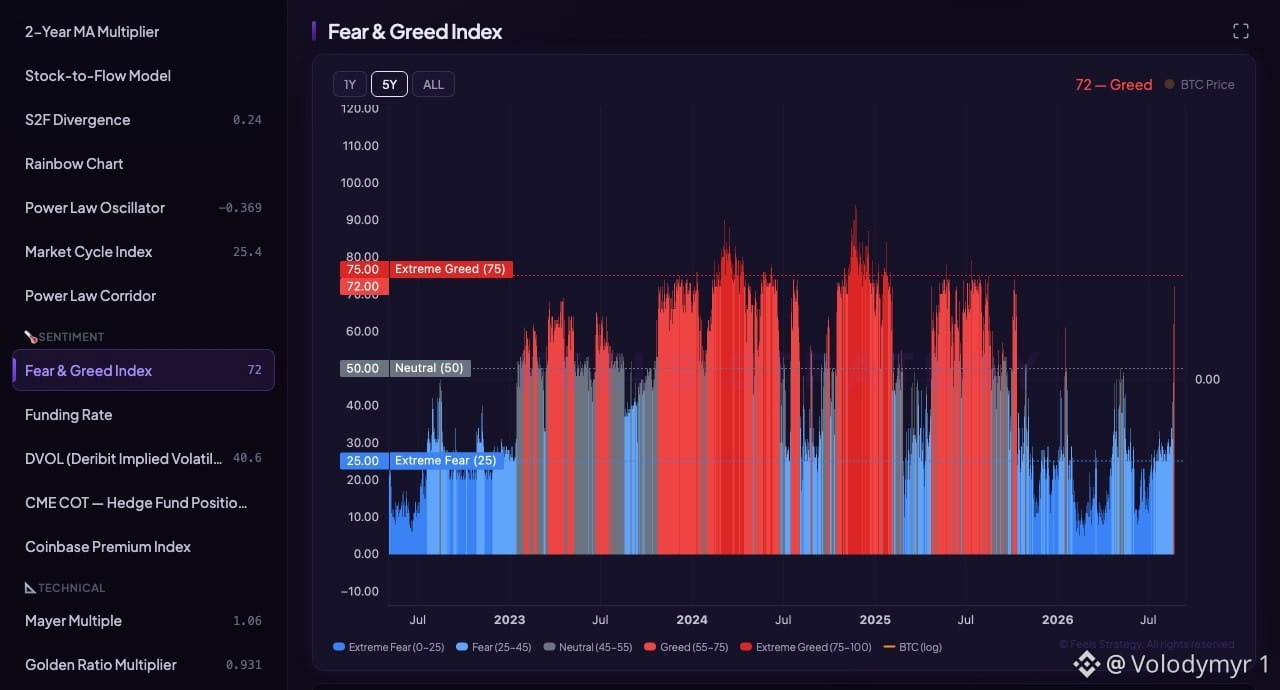This screenshot has width=1280, height=690.
Task: Click the TECHNICAL section icon
Action: pos(30,588)
